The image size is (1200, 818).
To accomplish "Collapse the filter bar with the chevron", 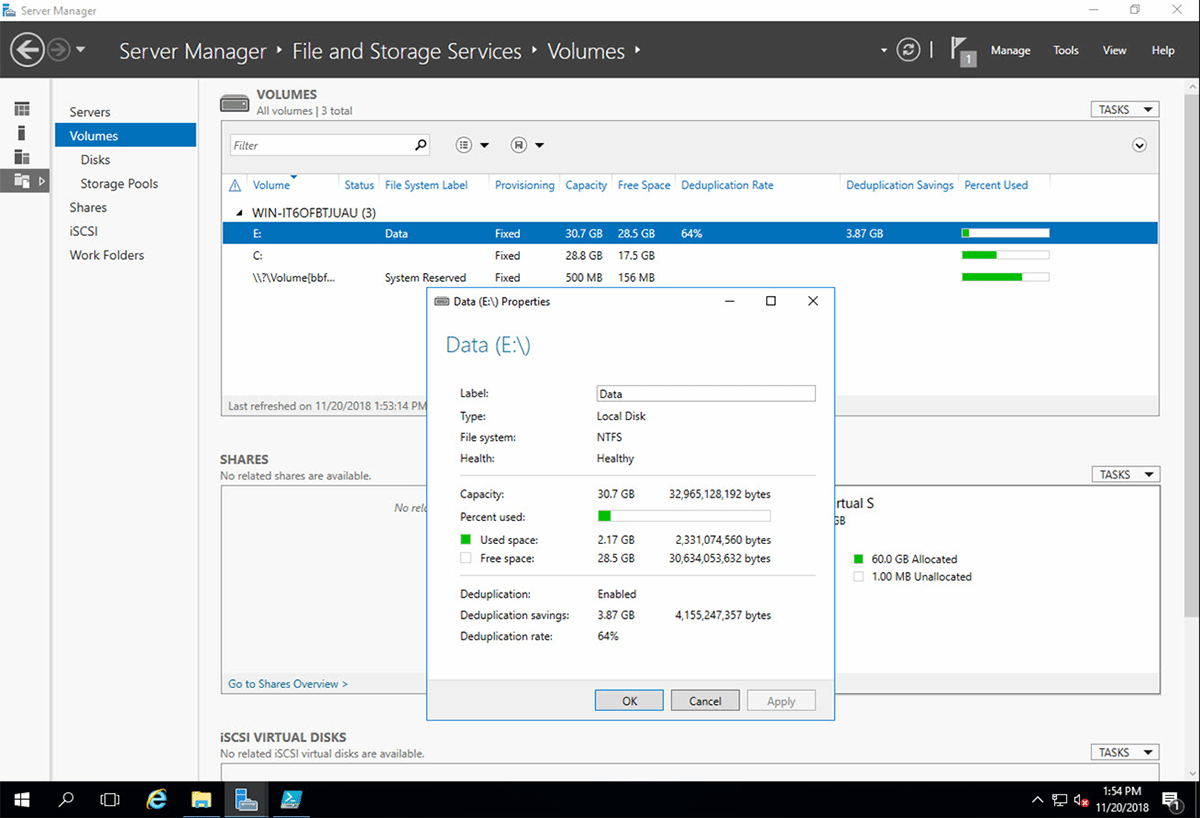I will [x=1139, y=144].
